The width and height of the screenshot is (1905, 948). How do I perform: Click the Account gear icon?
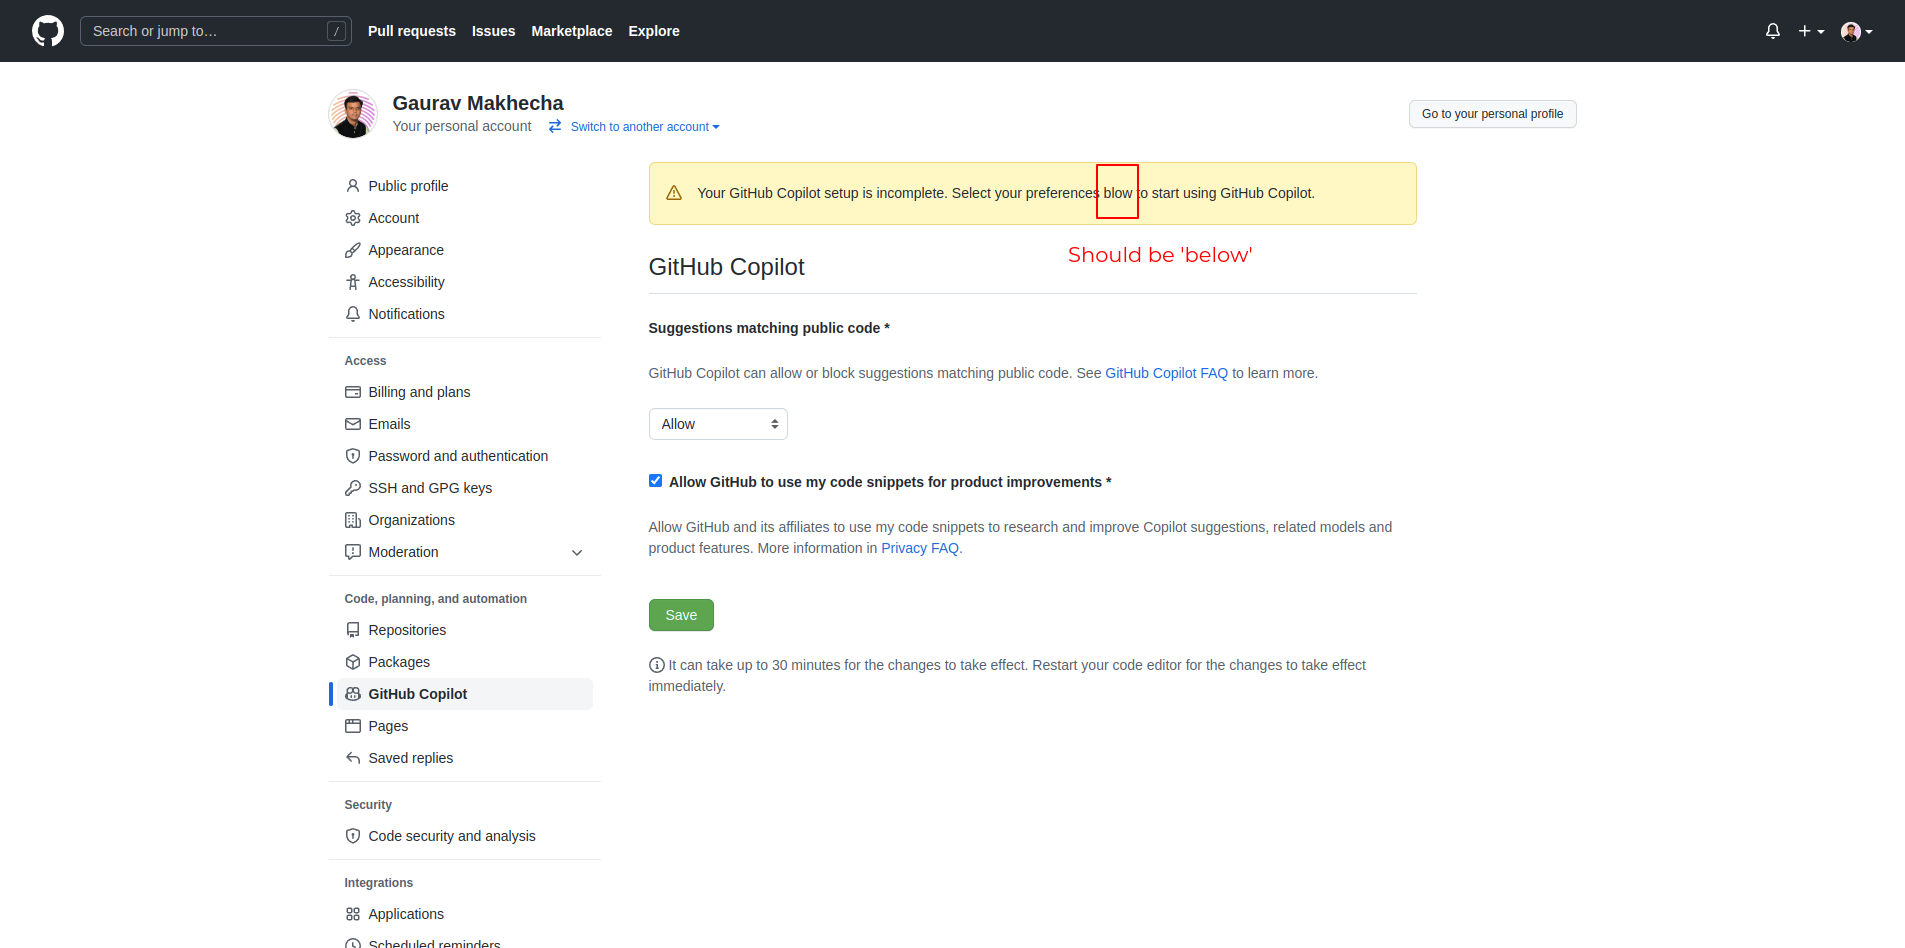coord(353,218)
